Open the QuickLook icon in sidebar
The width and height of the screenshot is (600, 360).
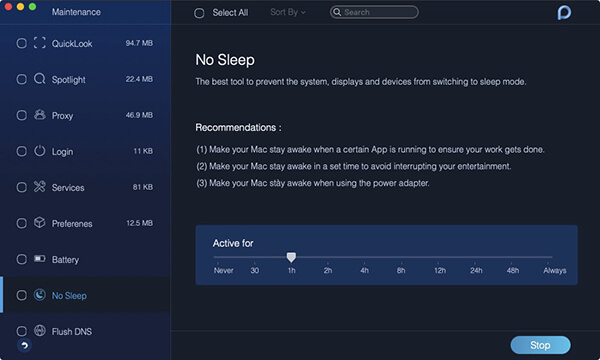[39, 43]
